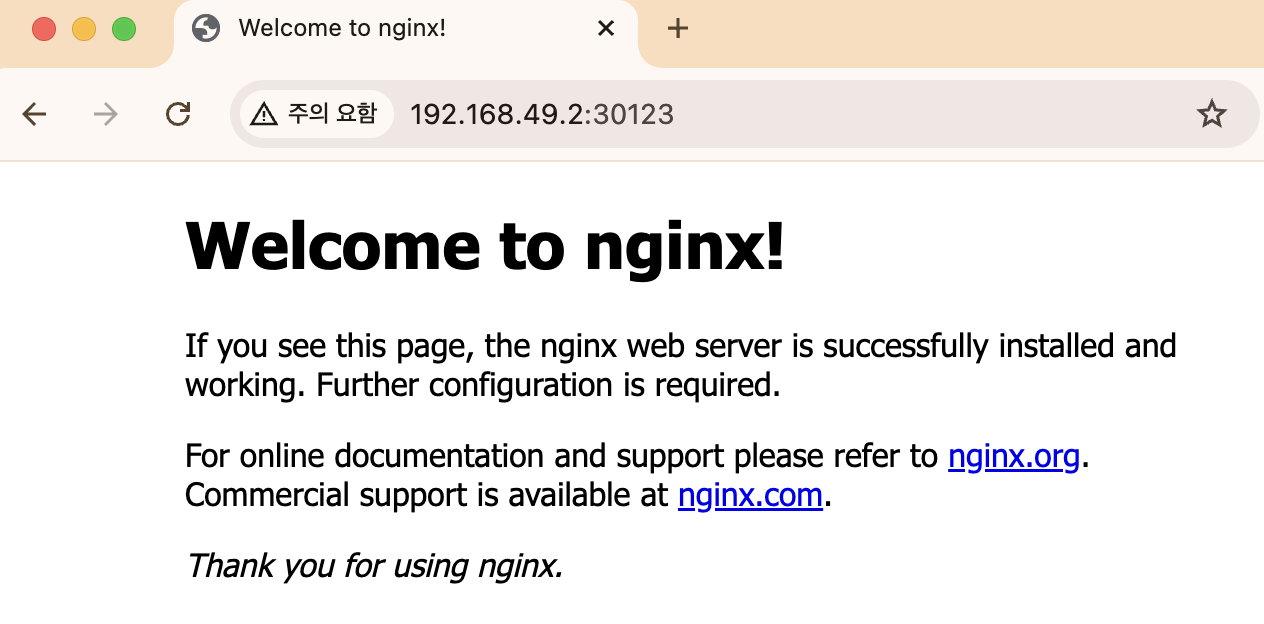Screen dimensions: 1264x624
Task: Click the globe favicon on the tab
Action: click(x=206, y=28)
